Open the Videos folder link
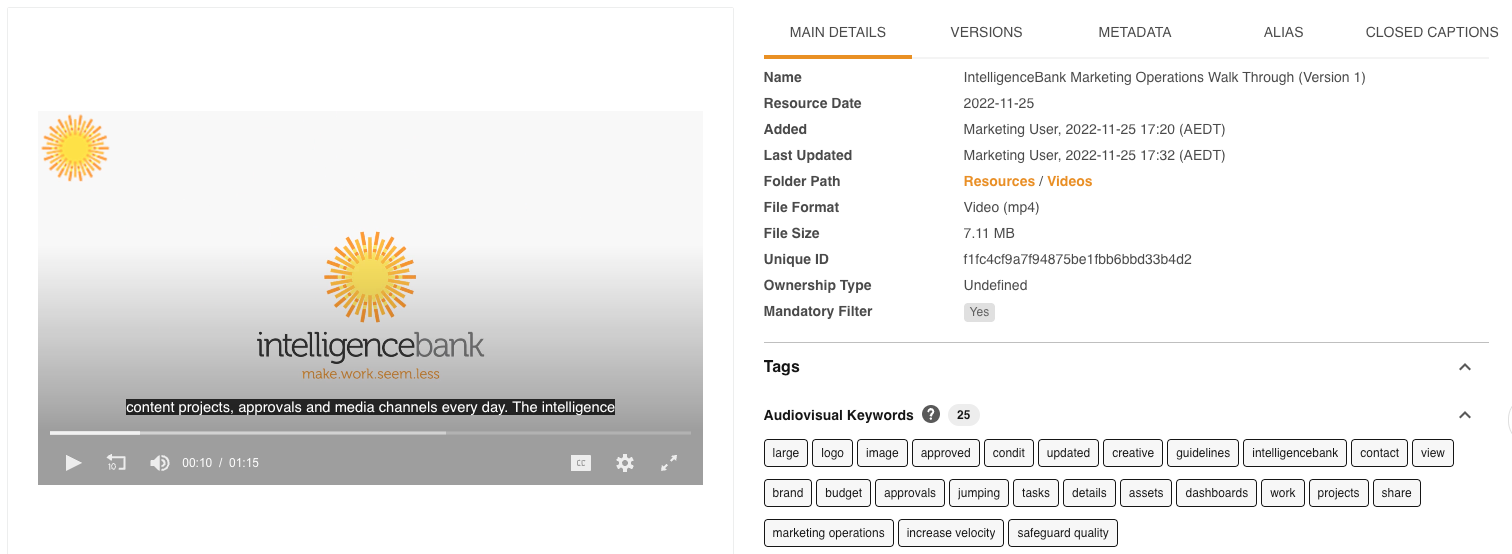The width and height of the screenshot is (1512, 554). coord(1070,181)
